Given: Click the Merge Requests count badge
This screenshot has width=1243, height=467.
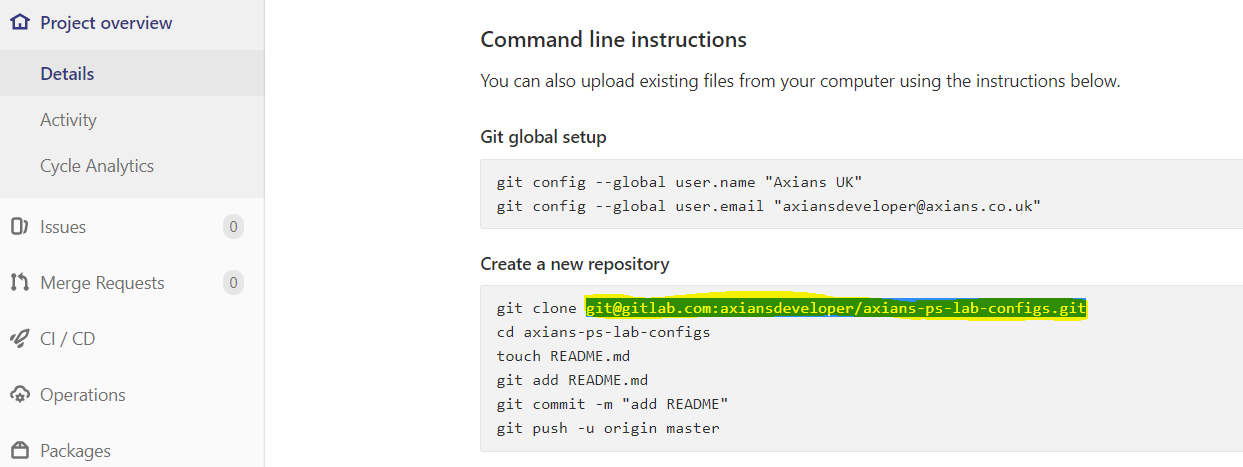Looking at the screenshot, I should (233, 283).
